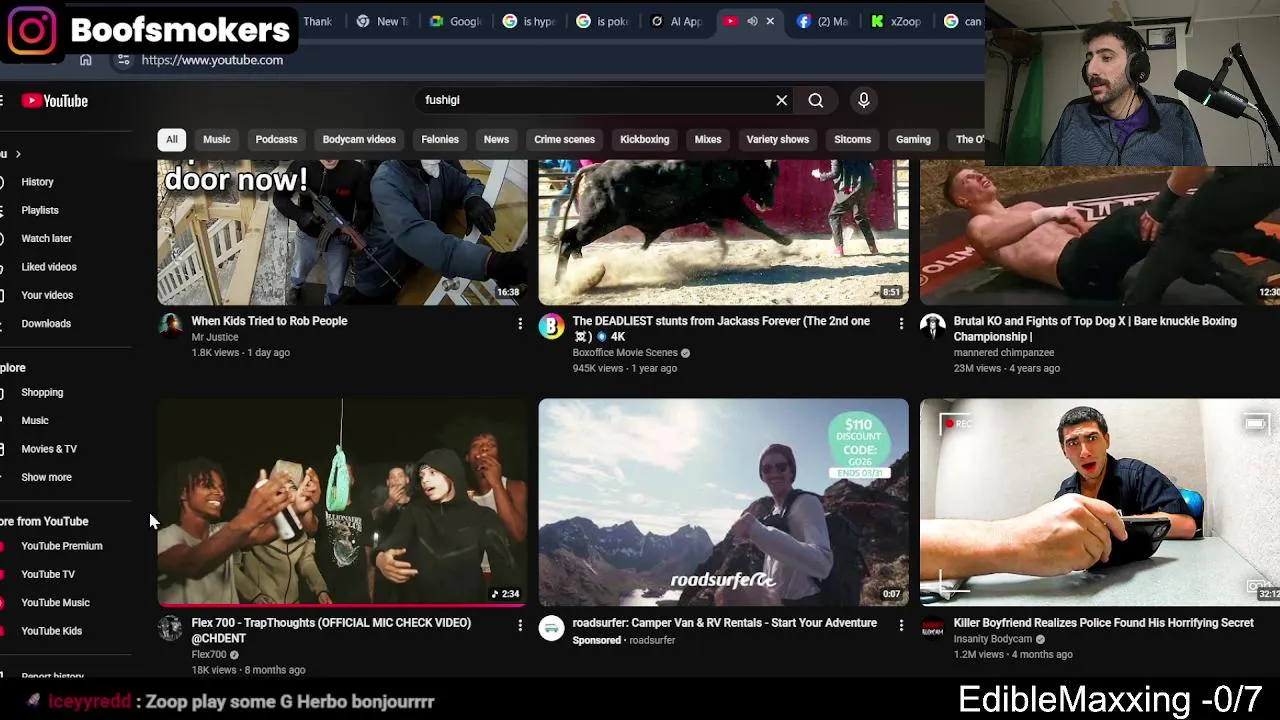
Task: Open YouTube Premium link
Action: (62, 546)
